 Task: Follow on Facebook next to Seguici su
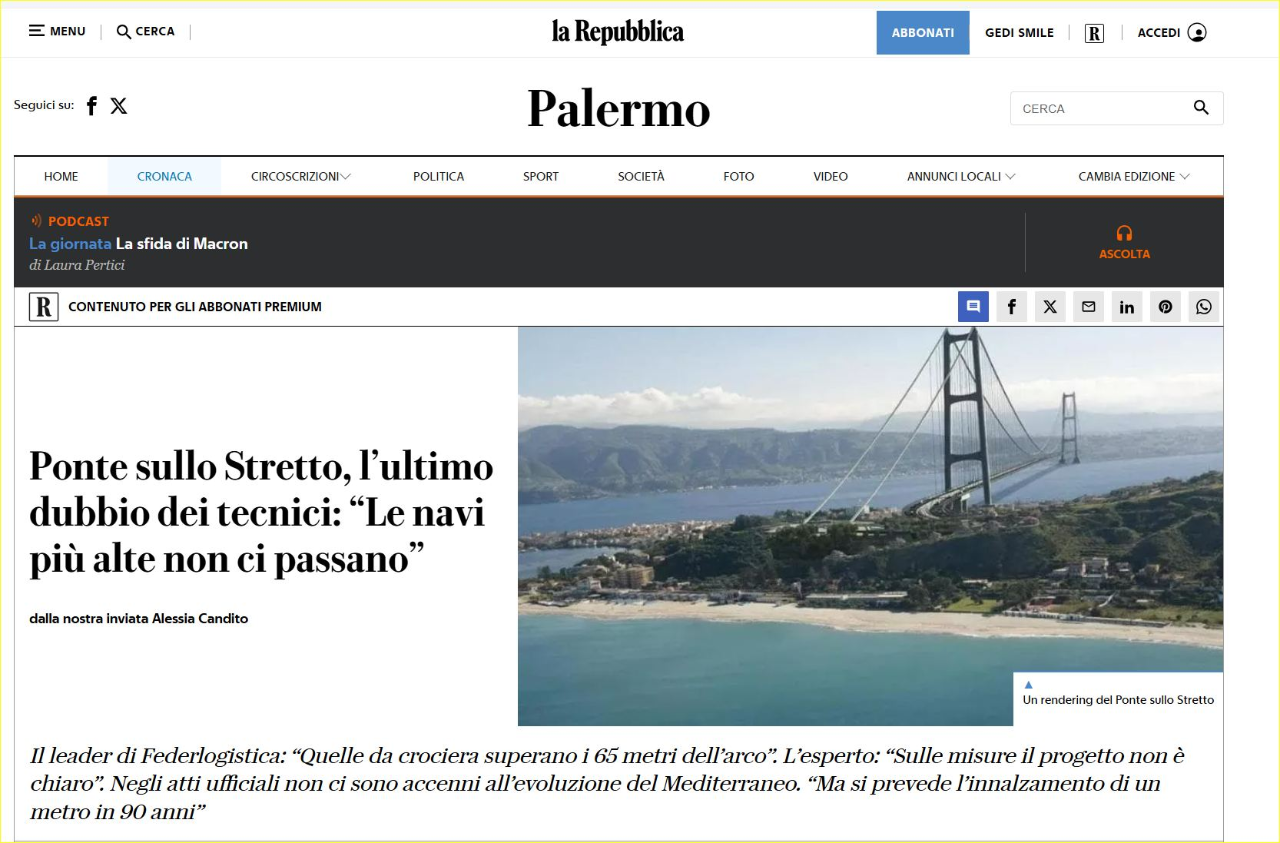tap(92, 106)
